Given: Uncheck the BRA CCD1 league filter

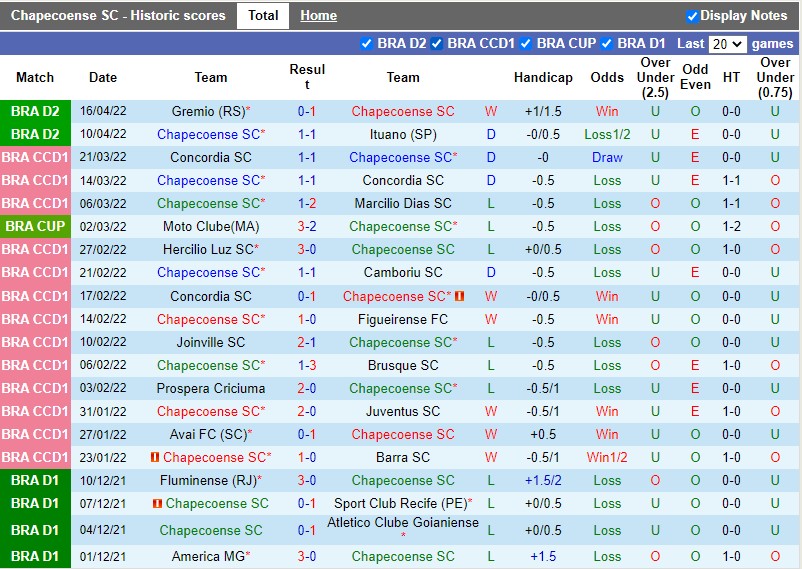Looking at the screenshot, I should click(x=436, y=44).
